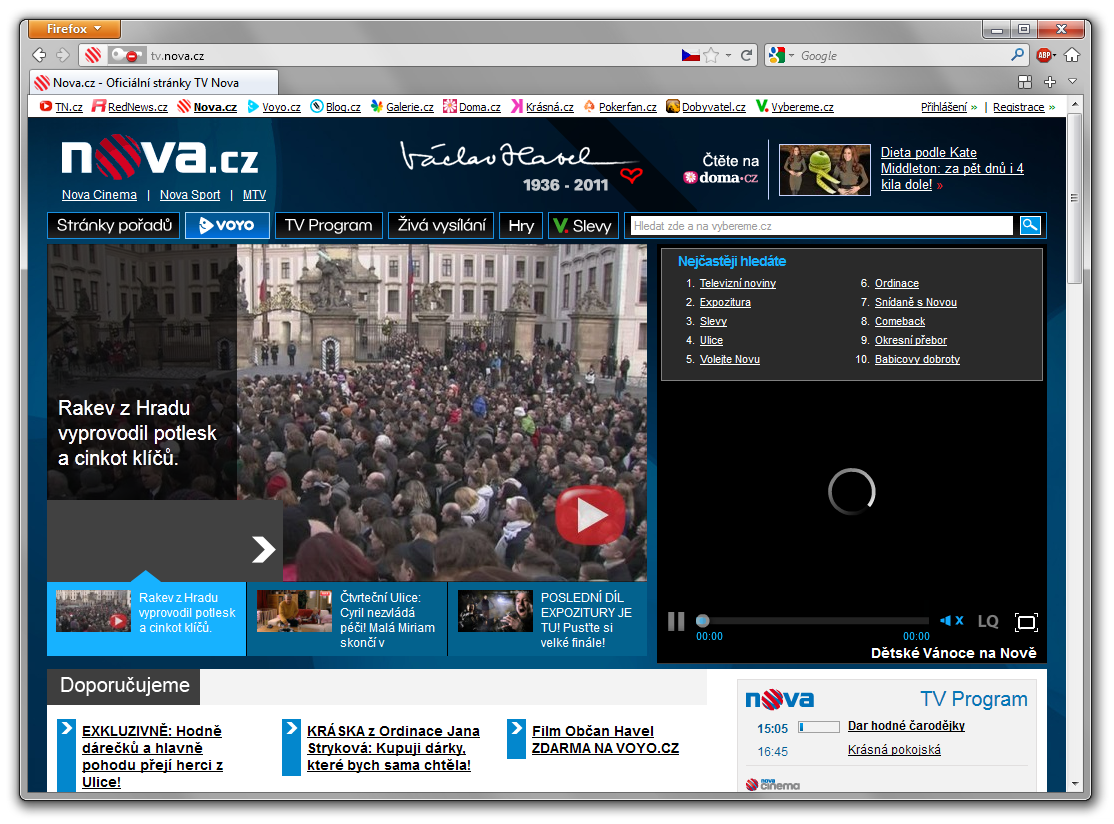Image resolution: width=1114 pixels, height=824 pixels.
Task: Open the Dieta podle Kate Middleton article
Action: pyautogui.click(x=952, y=168)
